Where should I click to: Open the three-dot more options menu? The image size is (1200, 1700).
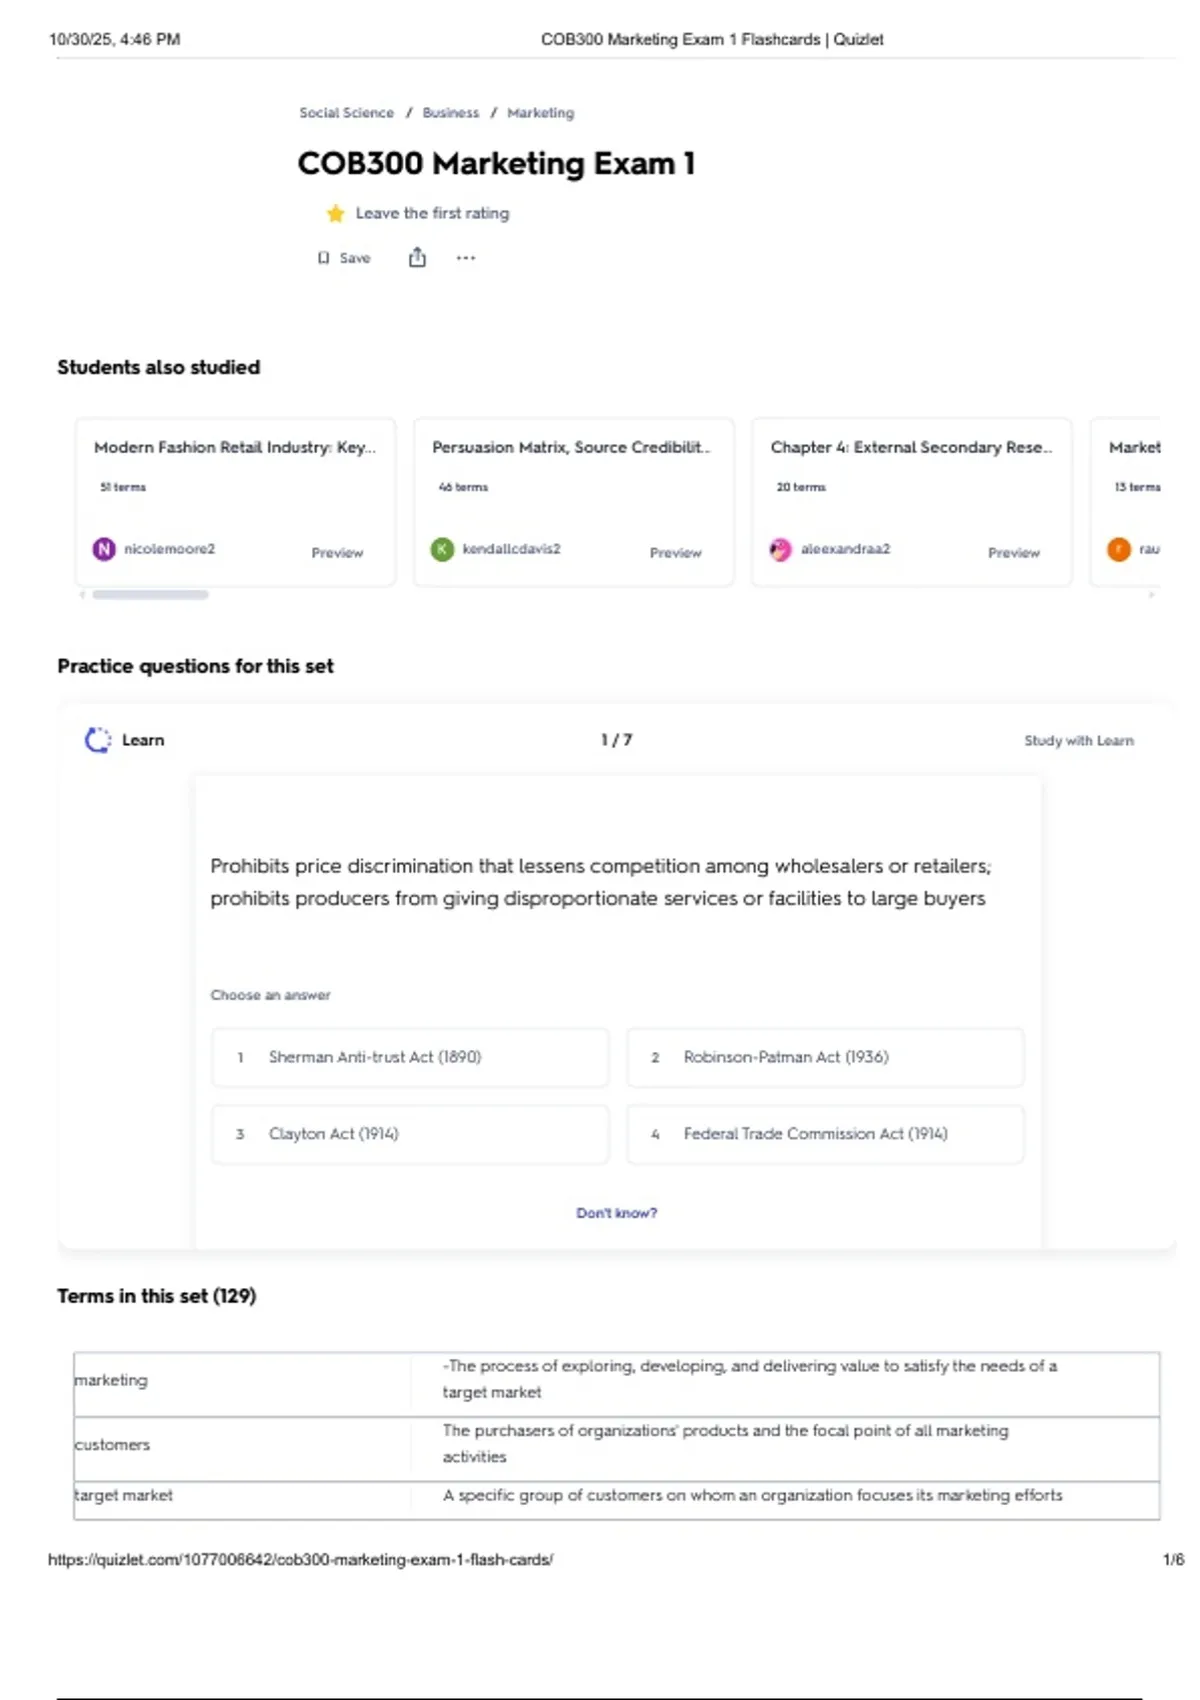click(x=466, y=258)
